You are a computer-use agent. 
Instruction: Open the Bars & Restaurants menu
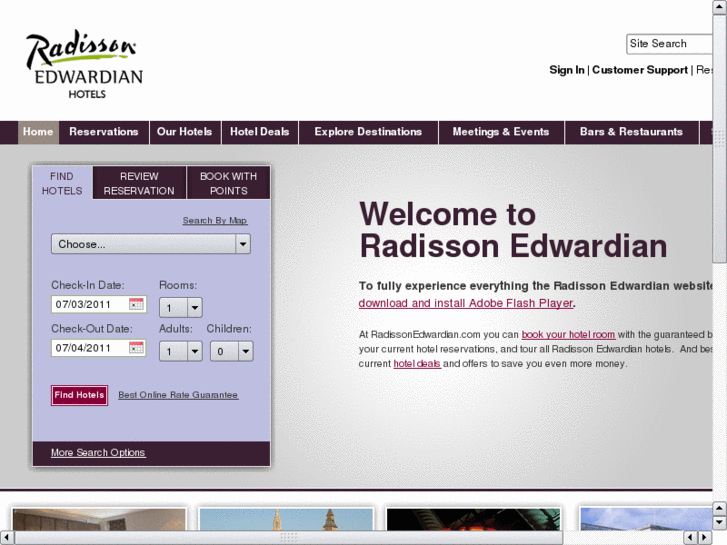click(631, 132)
